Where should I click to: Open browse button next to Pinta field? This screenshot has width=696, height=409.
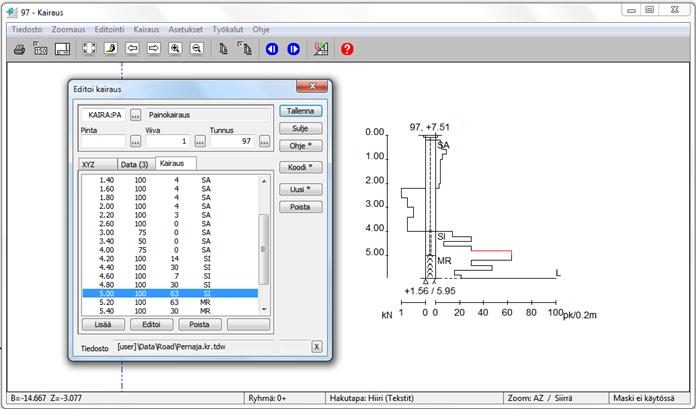[x=135, y=141]
